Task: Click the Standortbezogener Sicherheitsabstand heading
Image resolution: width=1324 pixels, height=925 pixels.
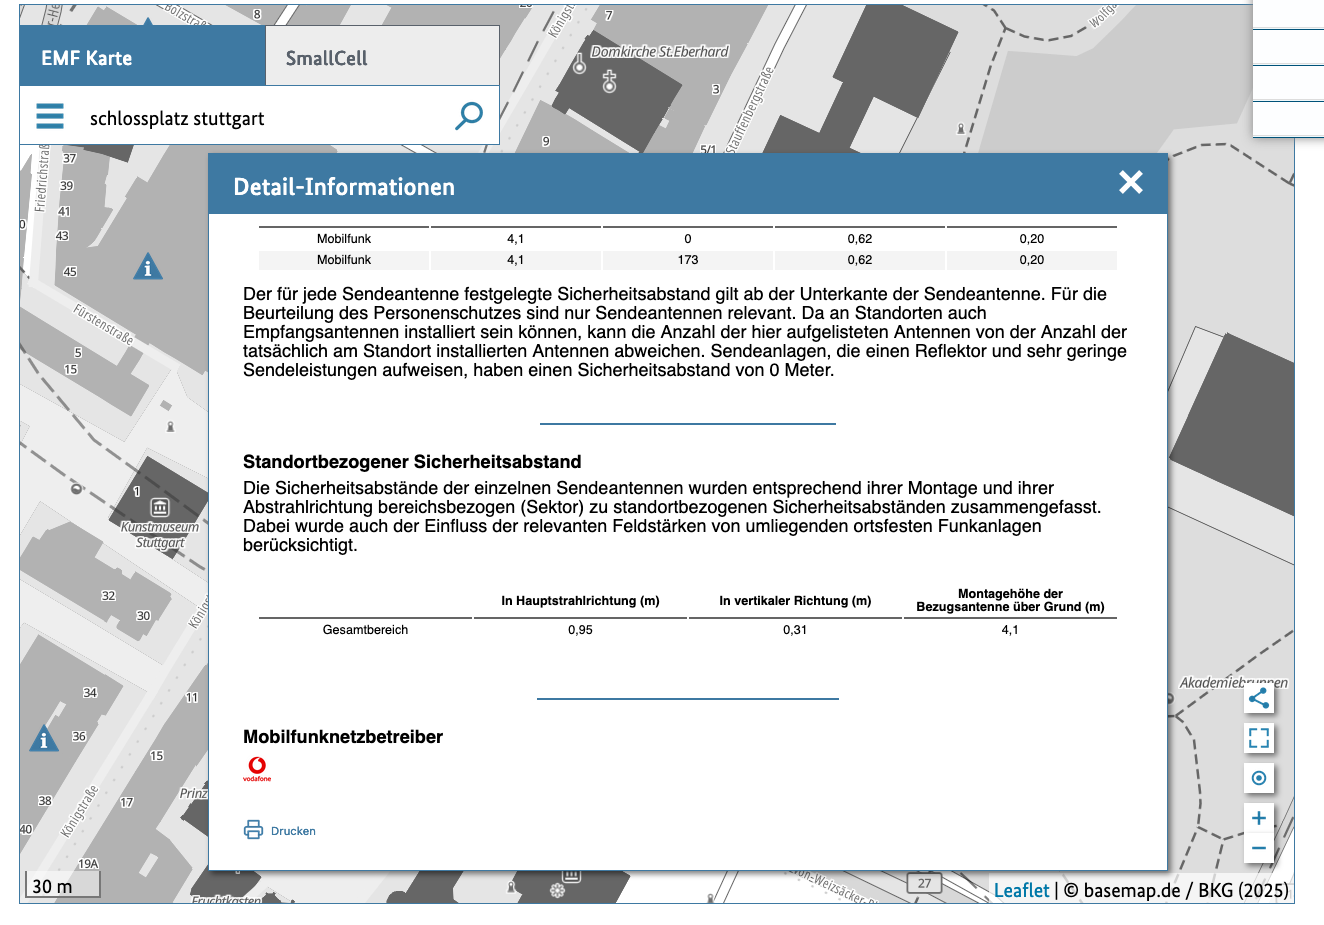Action: pos(412,462)
